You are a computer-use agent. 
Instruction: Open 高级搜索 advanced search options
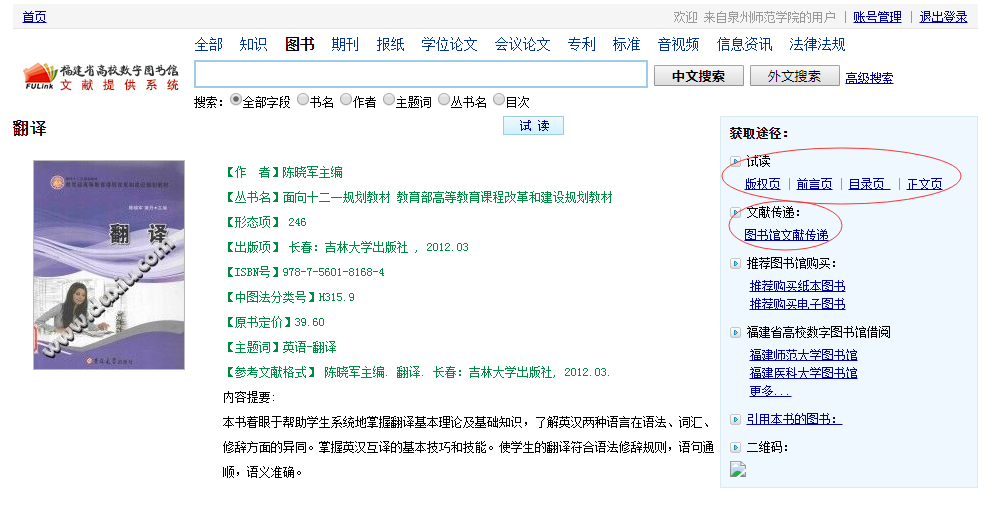pos(869,78)
